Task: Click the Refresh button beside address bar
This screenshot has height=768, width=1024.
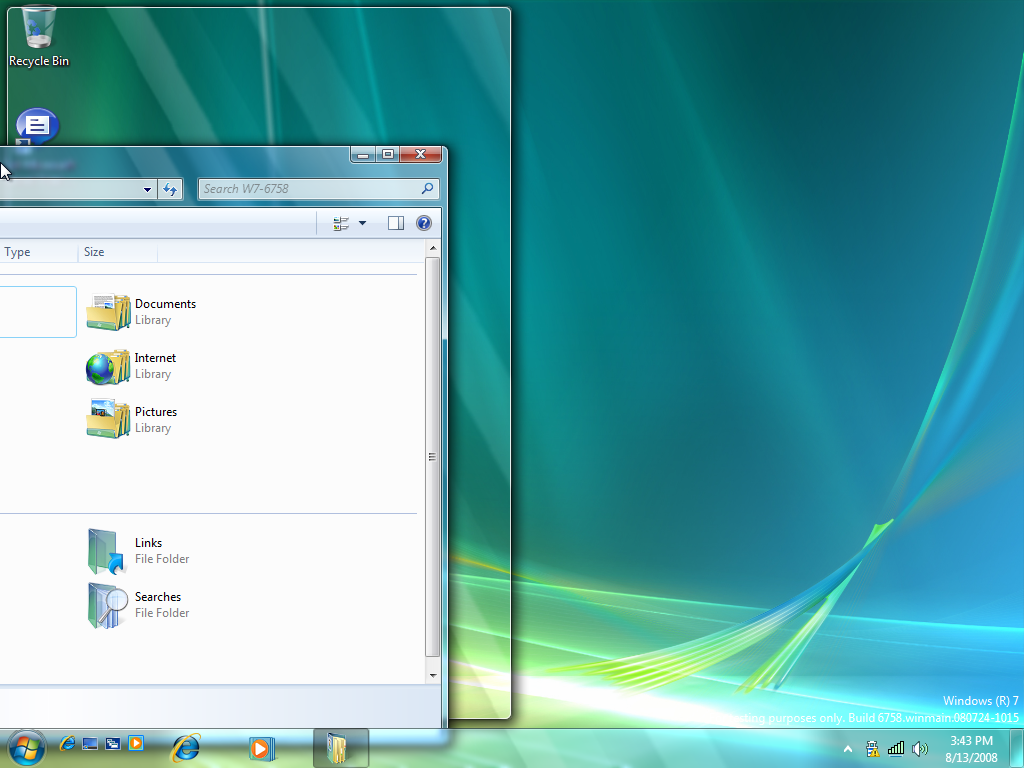Action: click(x=170, y=189)
